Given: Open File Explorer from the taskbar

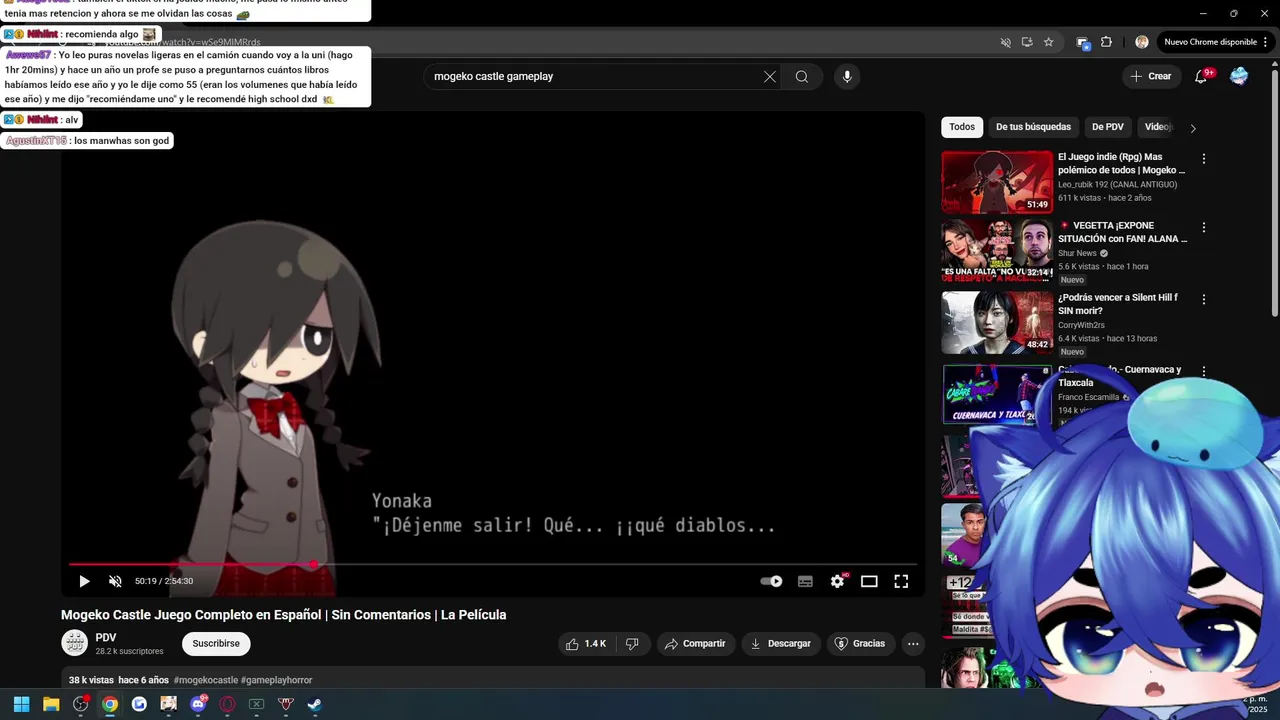Looking at the screenshot, I should pos(51,704).
